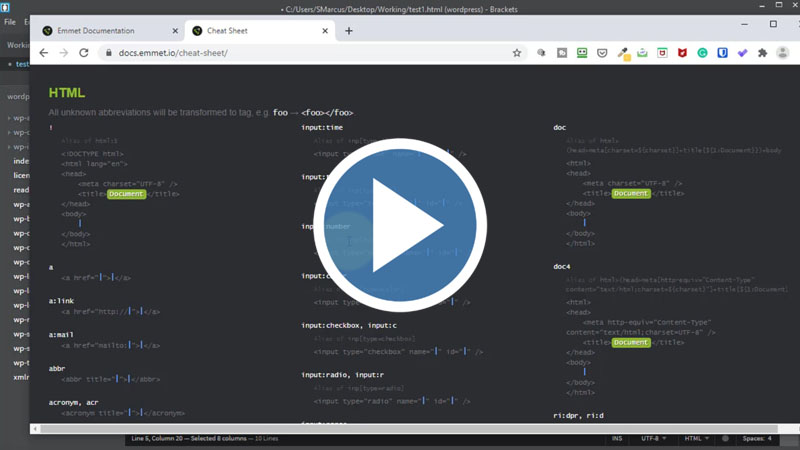Close the Cheat Sheet tab
This screenshot has height=450, width=800.
322,31
